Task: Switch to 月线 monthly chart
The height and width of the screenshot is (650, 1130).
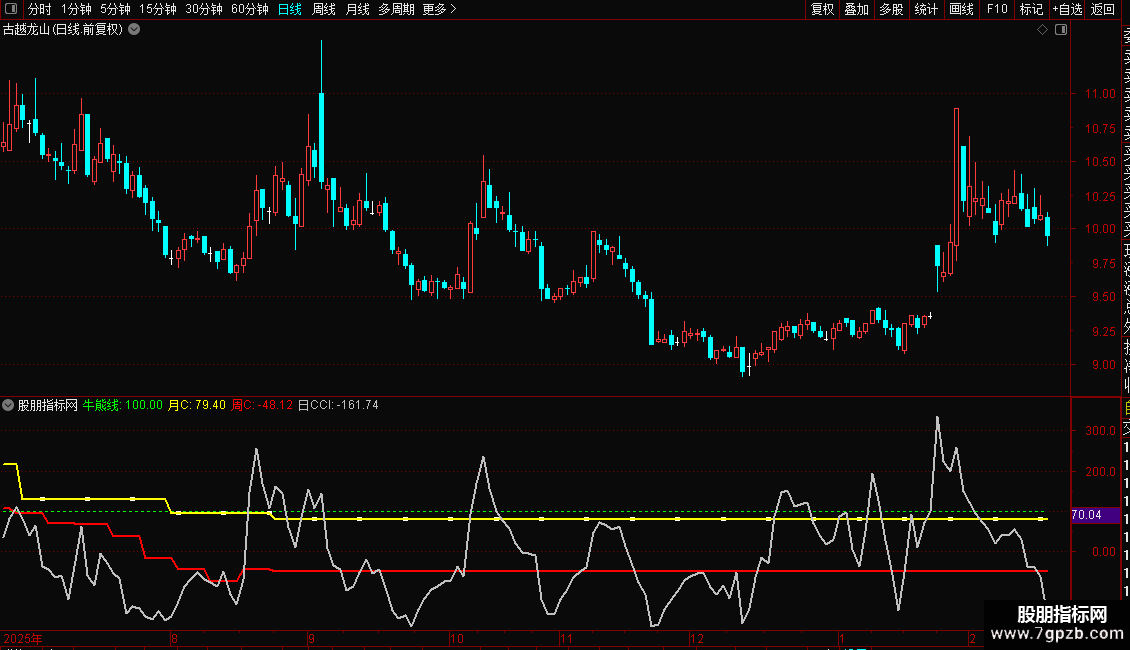Action: coord(357,9)
